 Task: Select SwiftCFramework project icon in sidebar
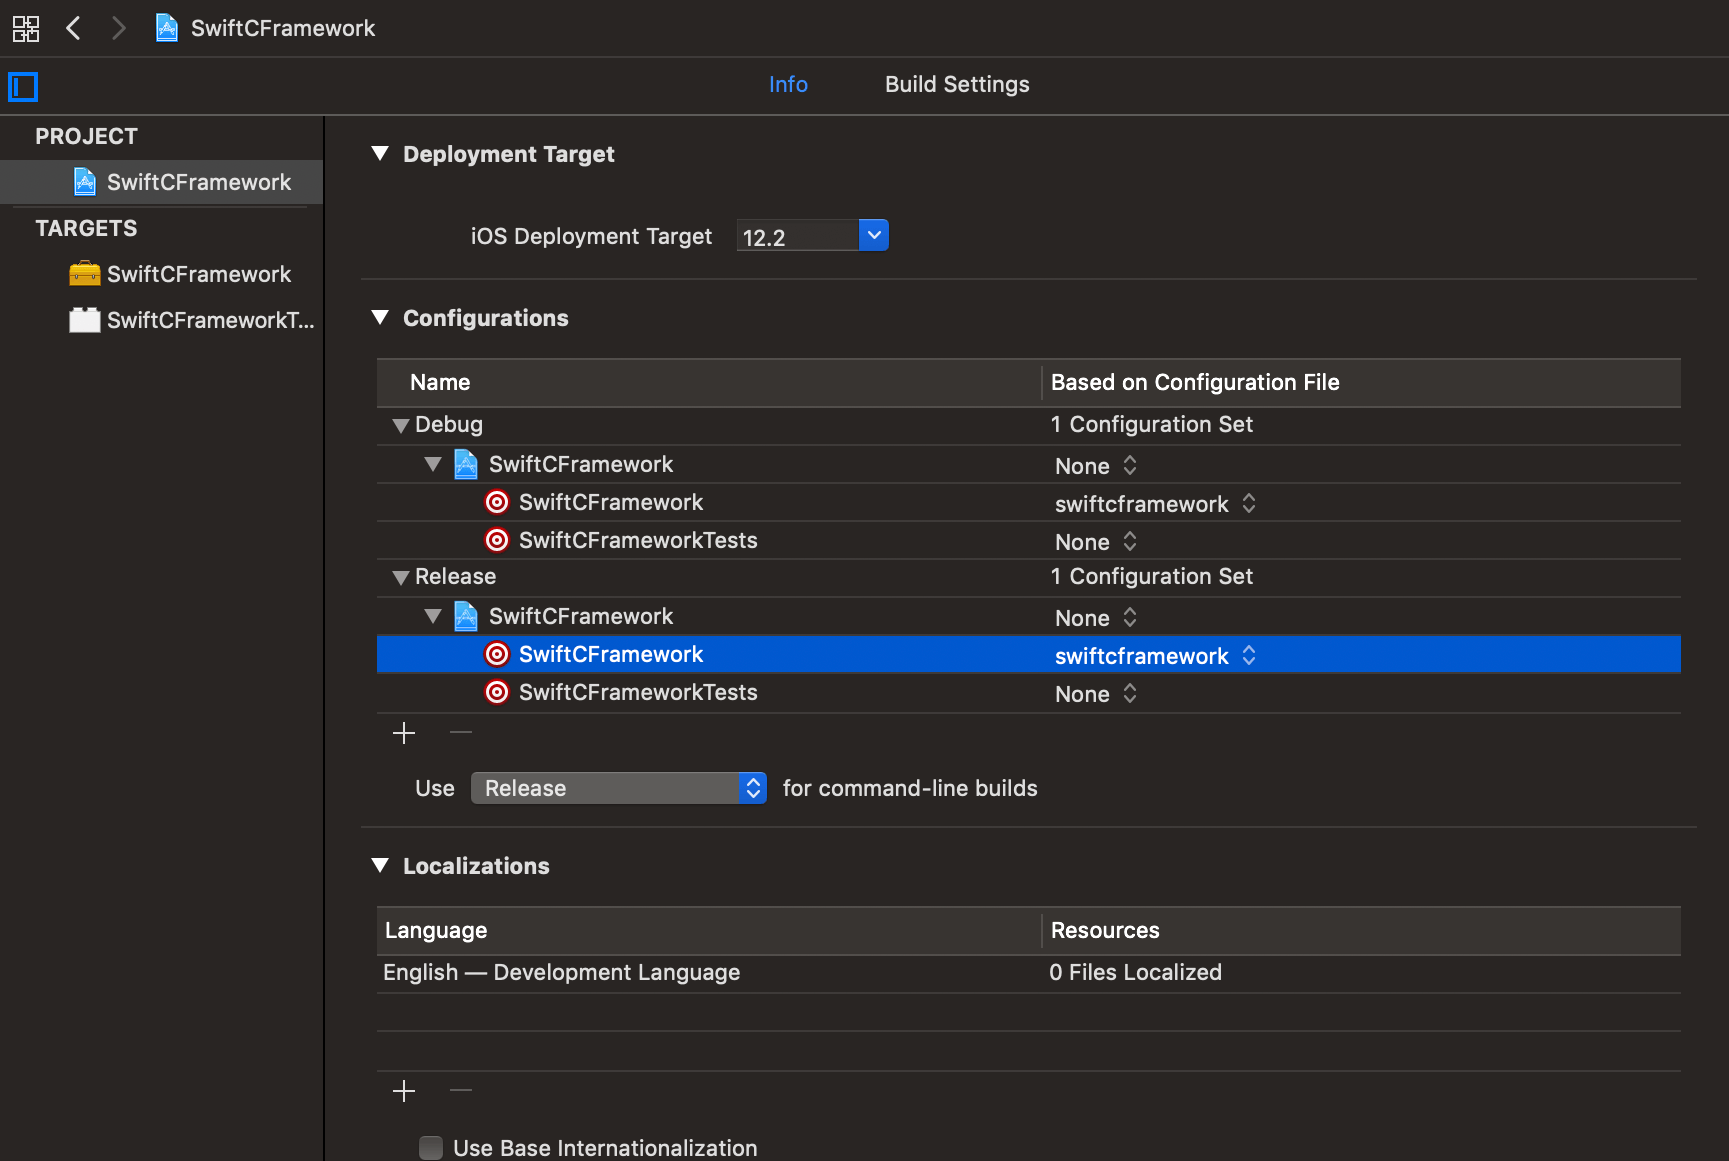tap(85, 182)
